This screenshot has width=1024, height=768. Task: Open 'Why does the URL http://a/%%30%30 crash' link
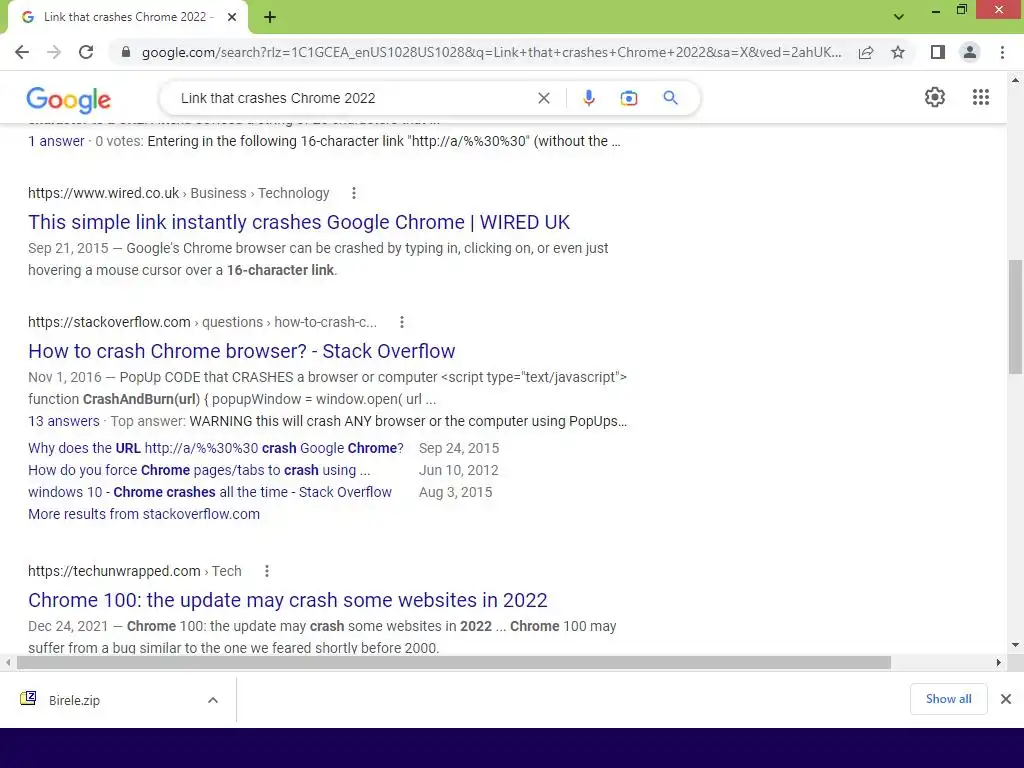click(216, 448)
